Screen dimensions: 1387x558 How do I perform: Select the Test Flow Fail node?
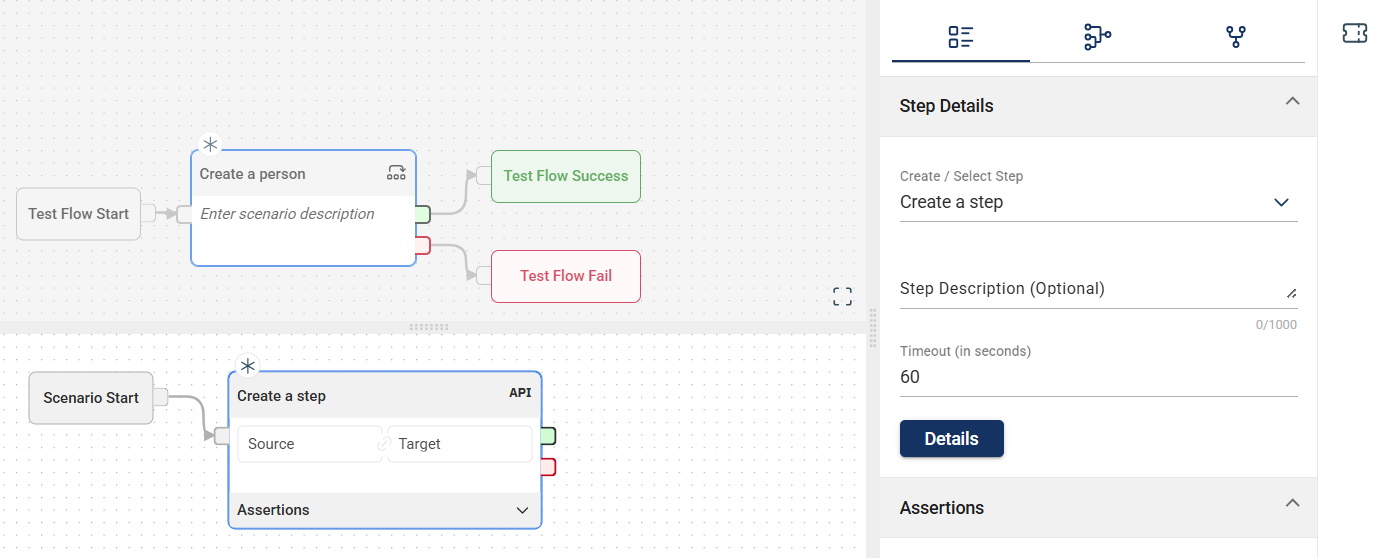click(x=565, y=276)
